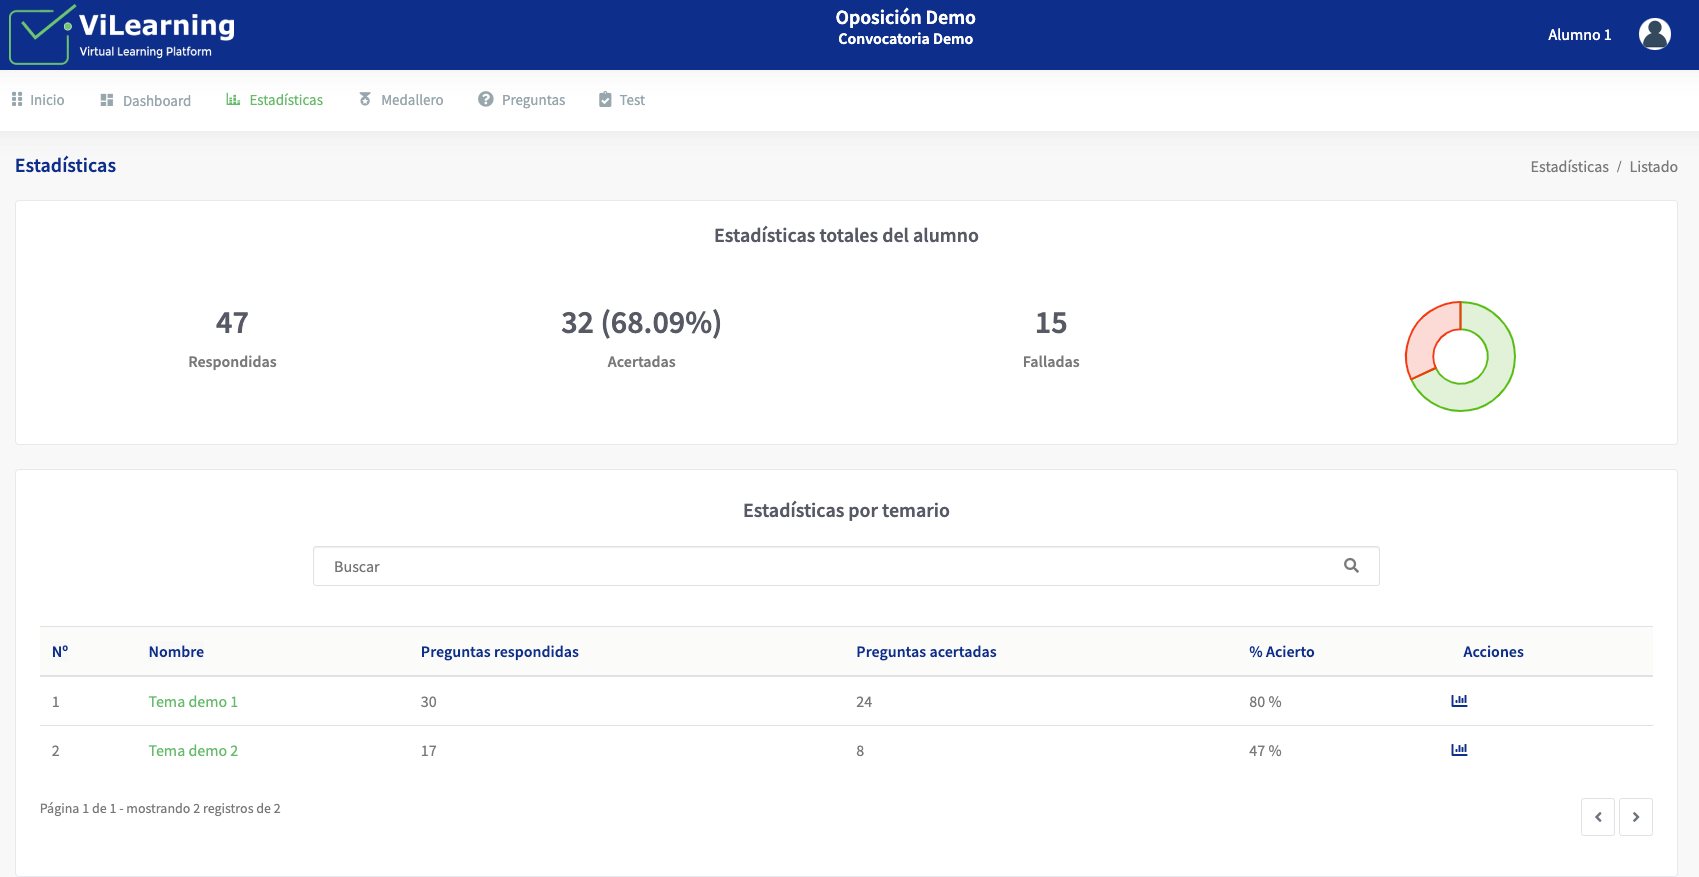Screen dimensions: 1699x877
Task: Open the Alumno 1 user menu
Action: click(1579, 35)
